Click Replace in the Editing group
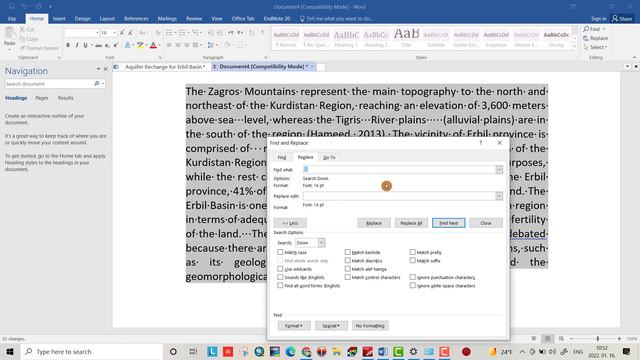Image resolution: width=640 pixels, height=360 pixels. point(596,38)
